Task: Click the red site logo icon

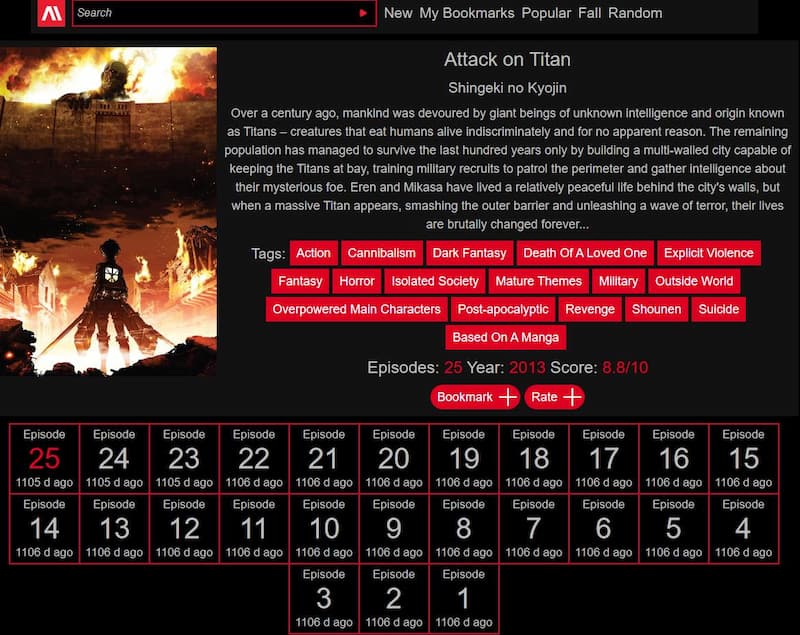Action: tap(51, 13)
